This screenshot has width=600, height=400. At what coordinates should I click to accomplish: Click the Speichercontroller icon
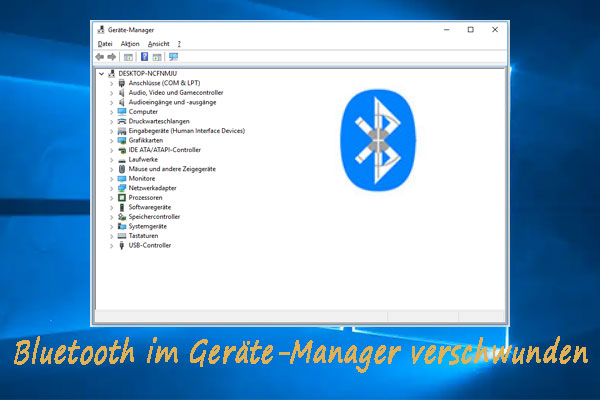(x=122, y=217)
